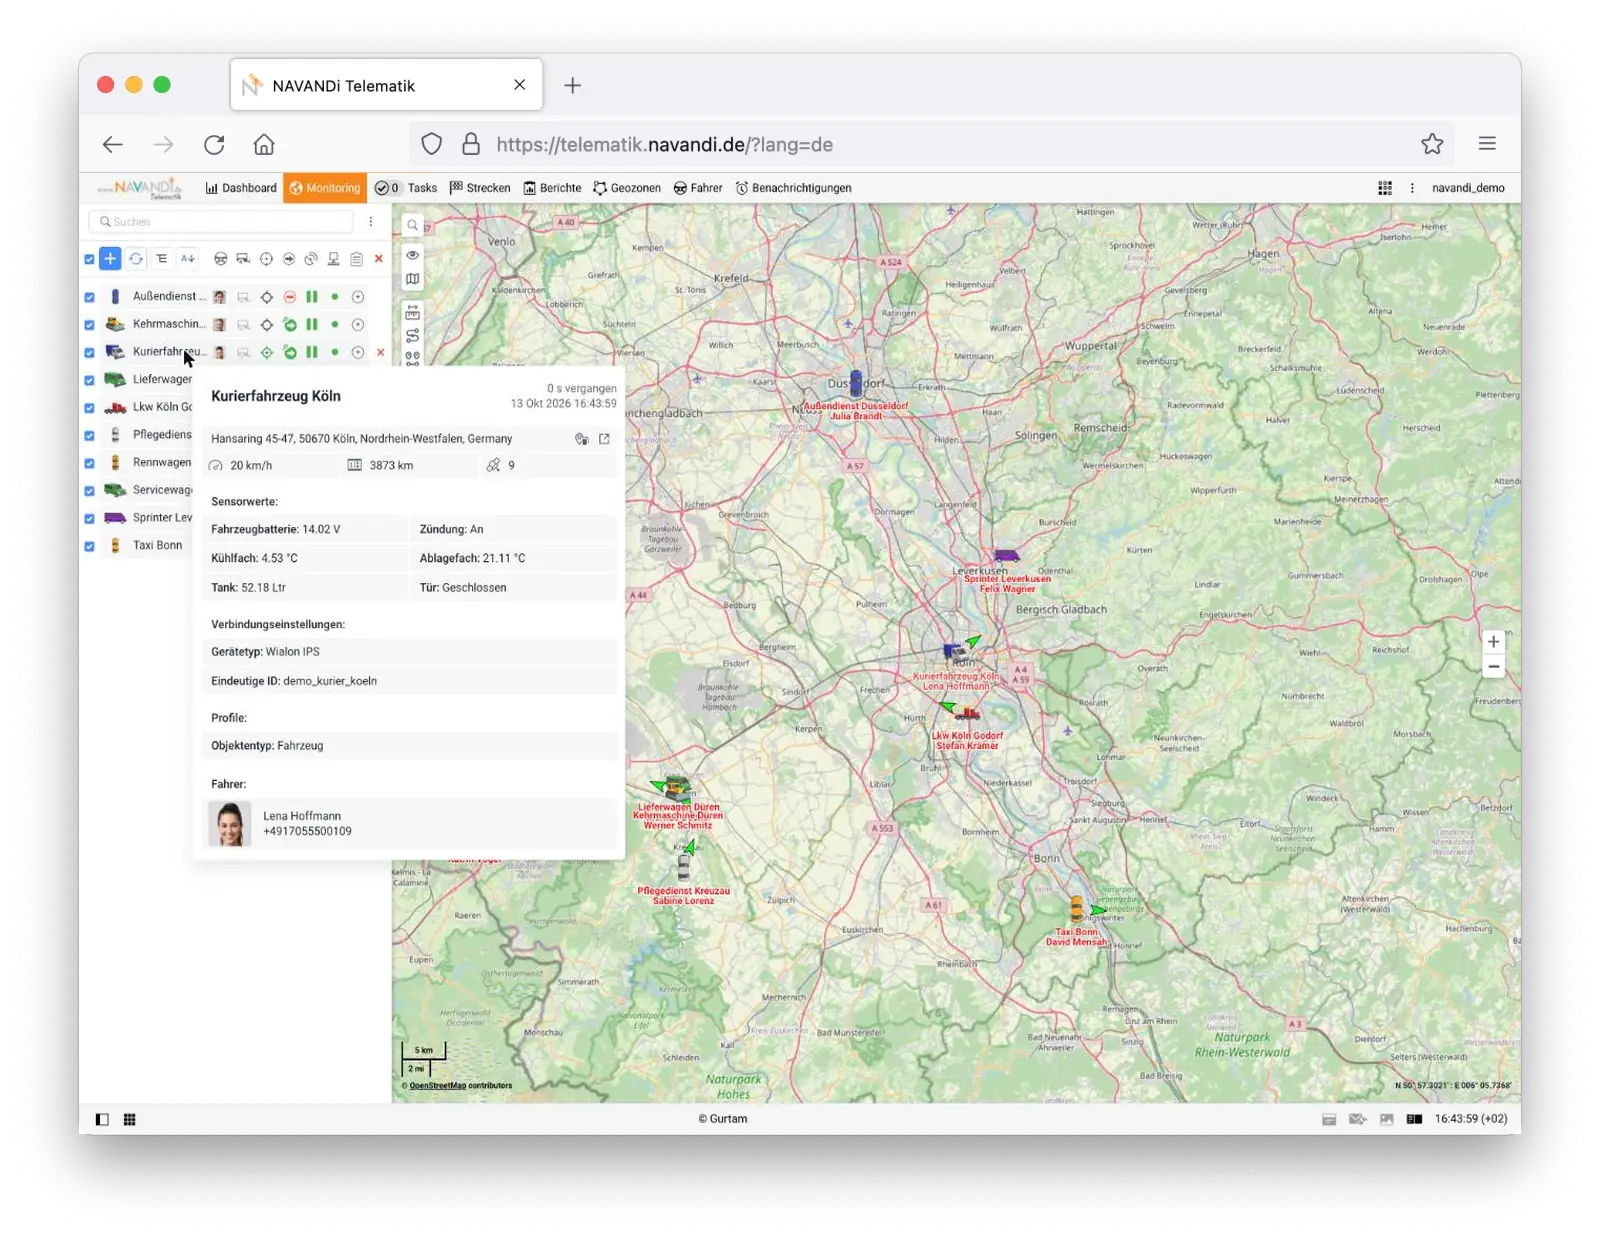The width and height of the screenshot is (1600, 1239).
Task: Go to the Benachrichtigungen tab
Action: [x=794, y=188]
